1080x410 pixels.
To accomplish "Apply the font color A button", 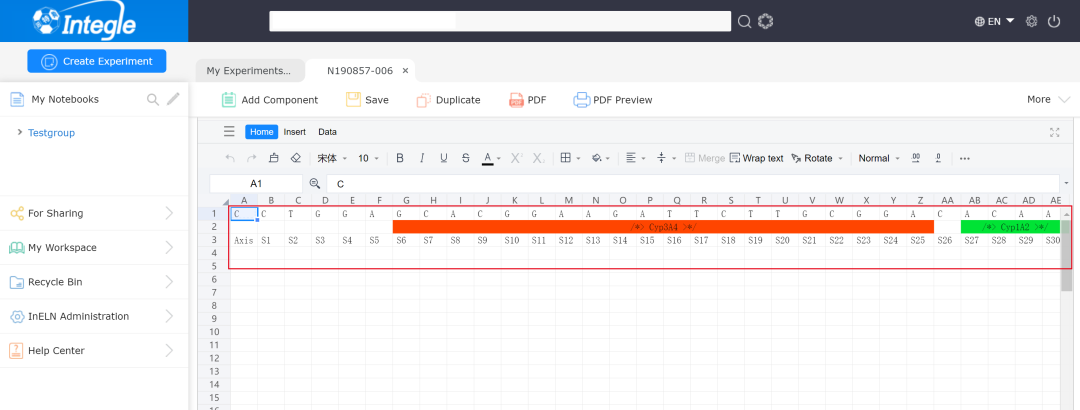I will [x=488, y=158].
